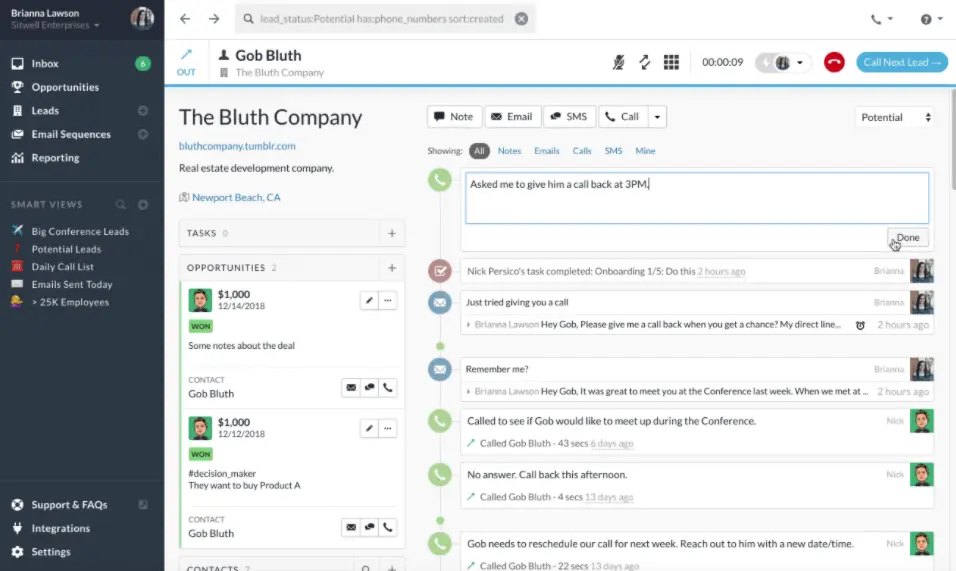Click Done to save call note
956x571 pixels.
click(908, 238)
